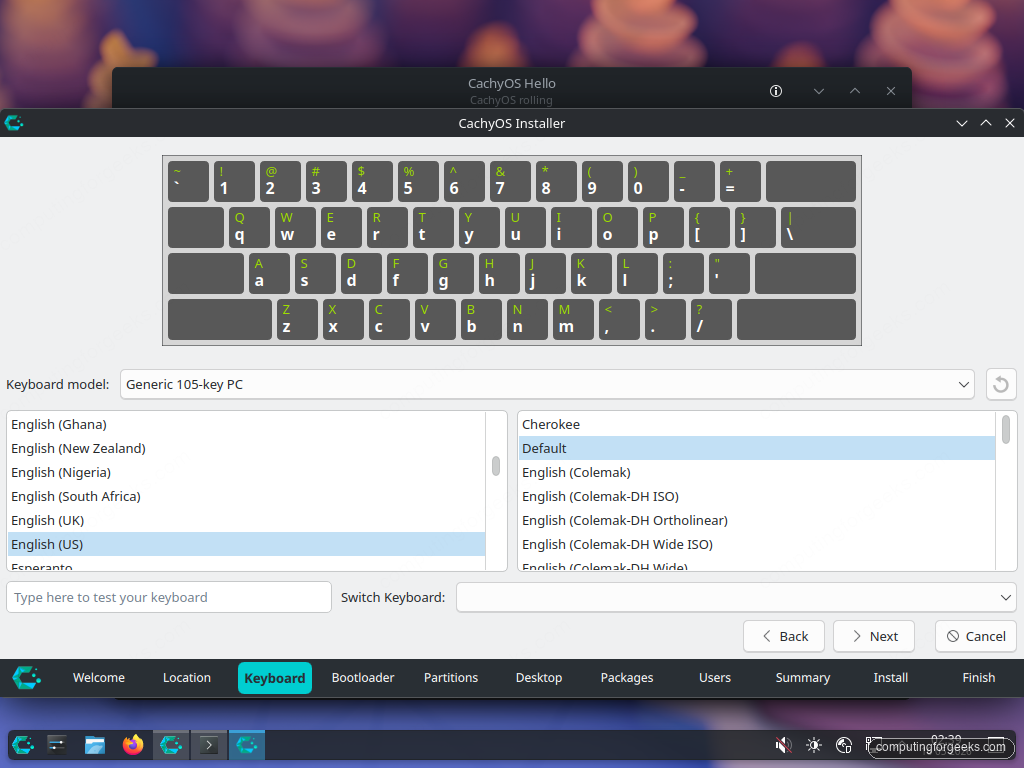This screenshot has height=768, width=1024.
Task: Maximize the CachyOS Installer window
Action: coord(985,123)
